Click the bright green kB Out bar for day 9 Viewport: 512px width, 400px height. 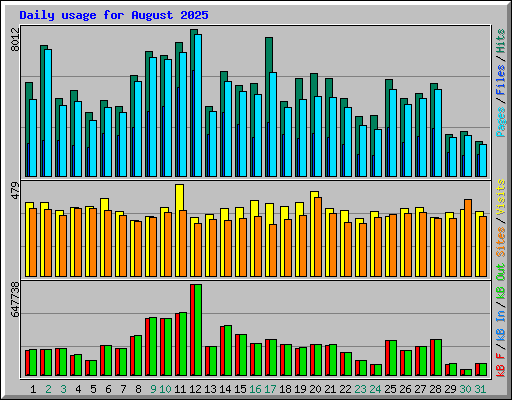(x=153, y=347)
